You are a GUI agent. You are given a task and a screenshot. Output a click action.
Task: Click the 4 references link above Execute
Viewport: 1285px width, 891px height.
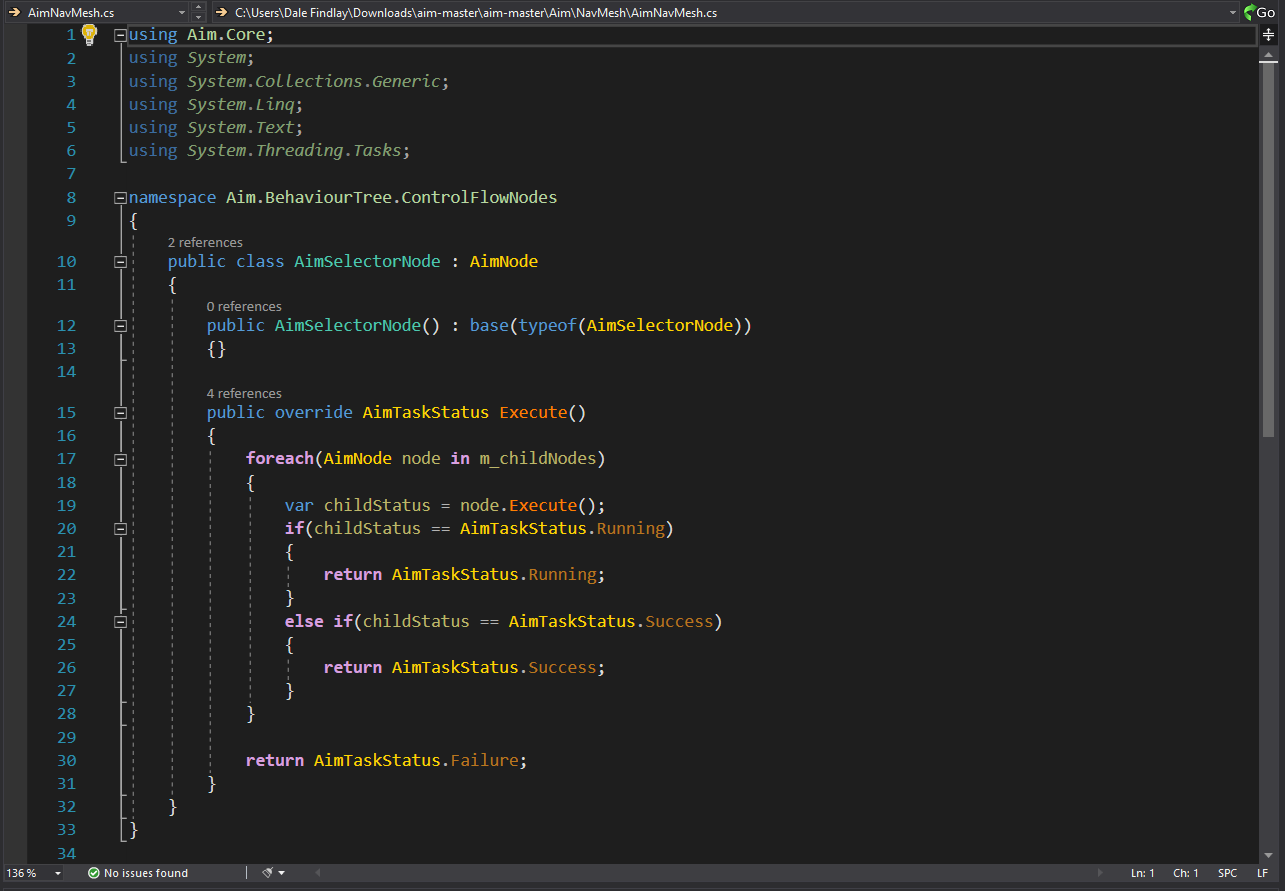coord(244,393)
